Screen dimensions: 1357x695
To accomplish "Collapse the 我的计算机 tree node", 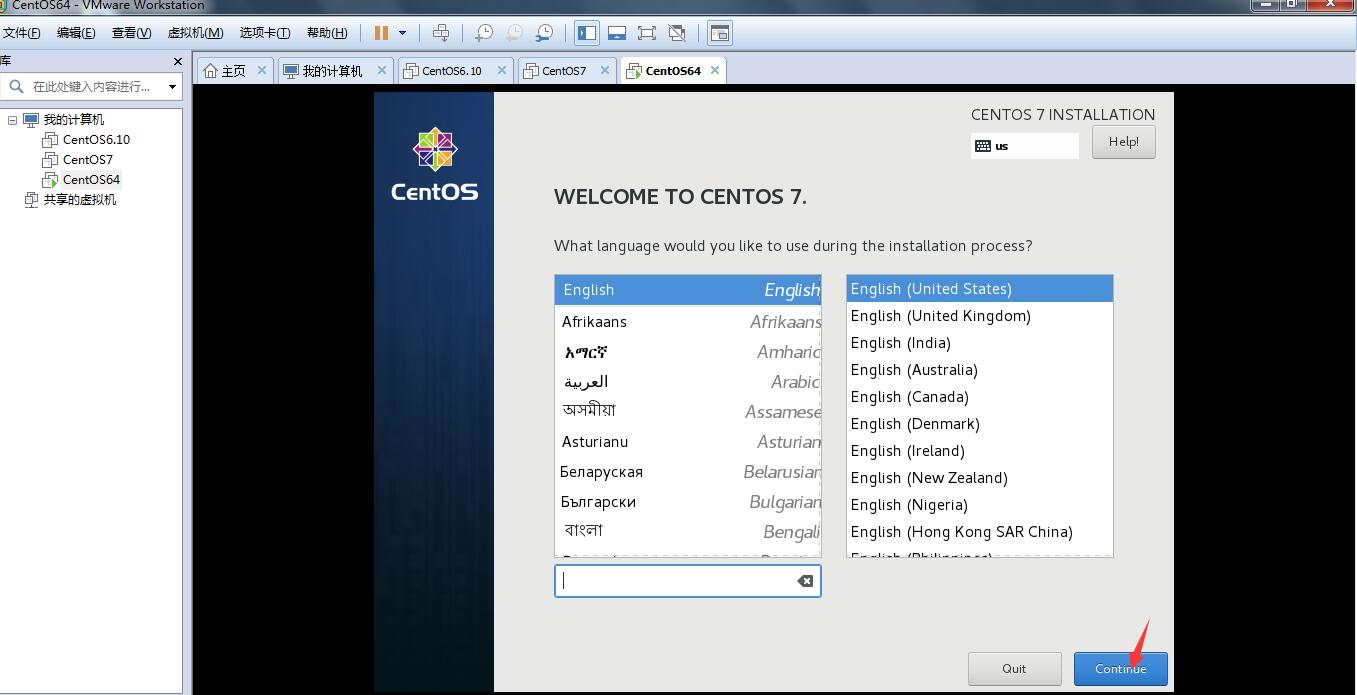I will (12, 120).
